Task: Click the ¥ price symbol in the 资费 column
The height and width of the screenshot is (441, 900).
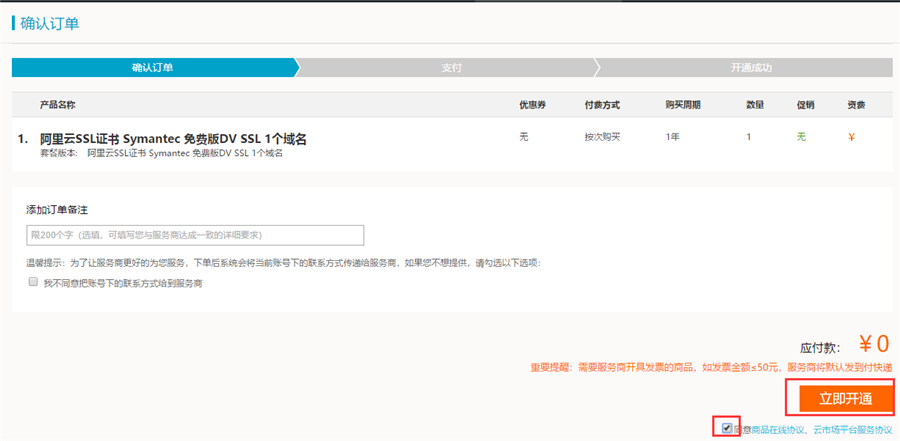Action: click(851, 137)
